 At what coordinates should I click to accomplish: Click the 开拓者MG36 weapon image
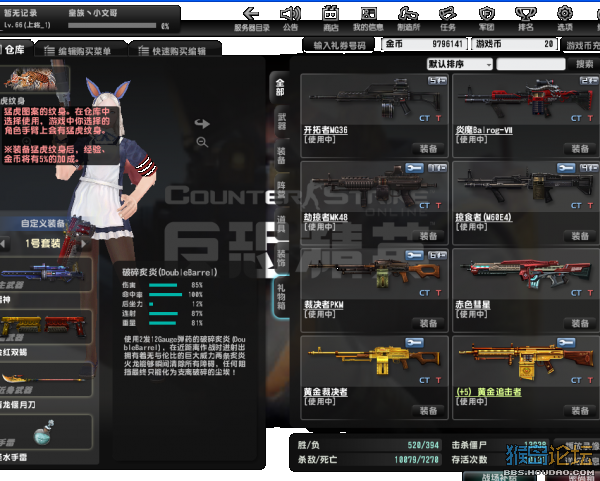pyautogui.click(x=374, y=98)
